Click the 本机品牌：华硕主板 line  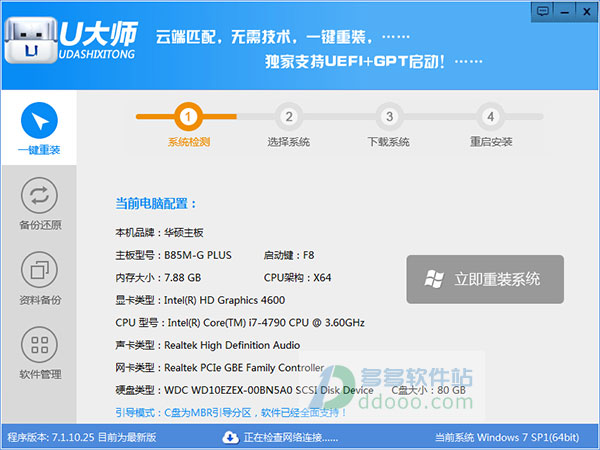159,233
